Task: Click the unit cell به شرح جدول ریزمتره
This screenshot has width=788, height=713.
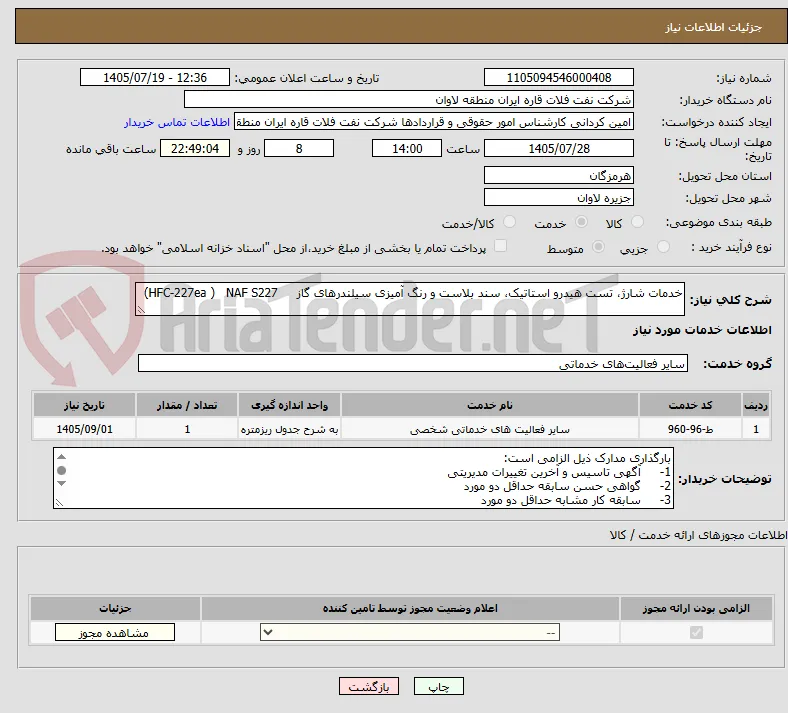Action: (x=289, y=429)
